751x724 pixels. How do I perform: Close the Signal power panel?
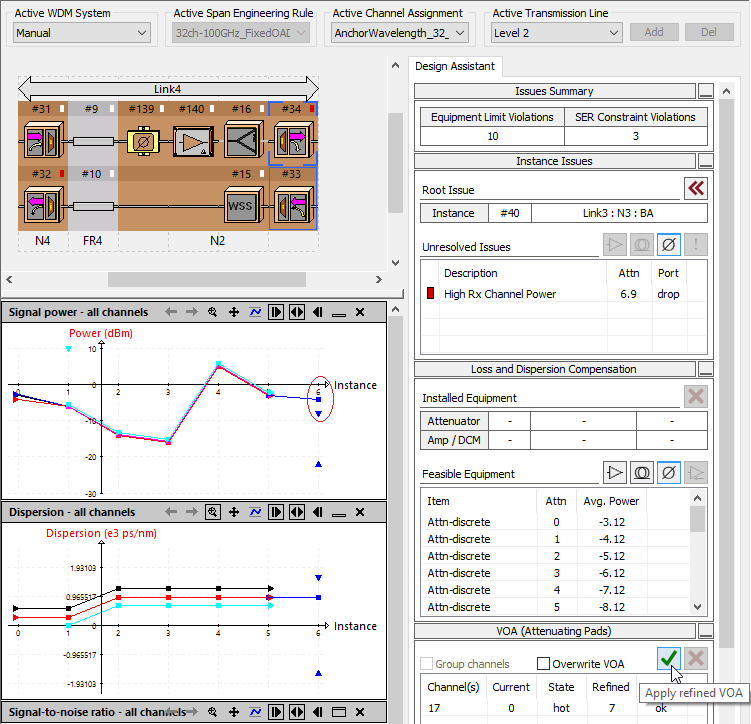(x=360, y=312)
